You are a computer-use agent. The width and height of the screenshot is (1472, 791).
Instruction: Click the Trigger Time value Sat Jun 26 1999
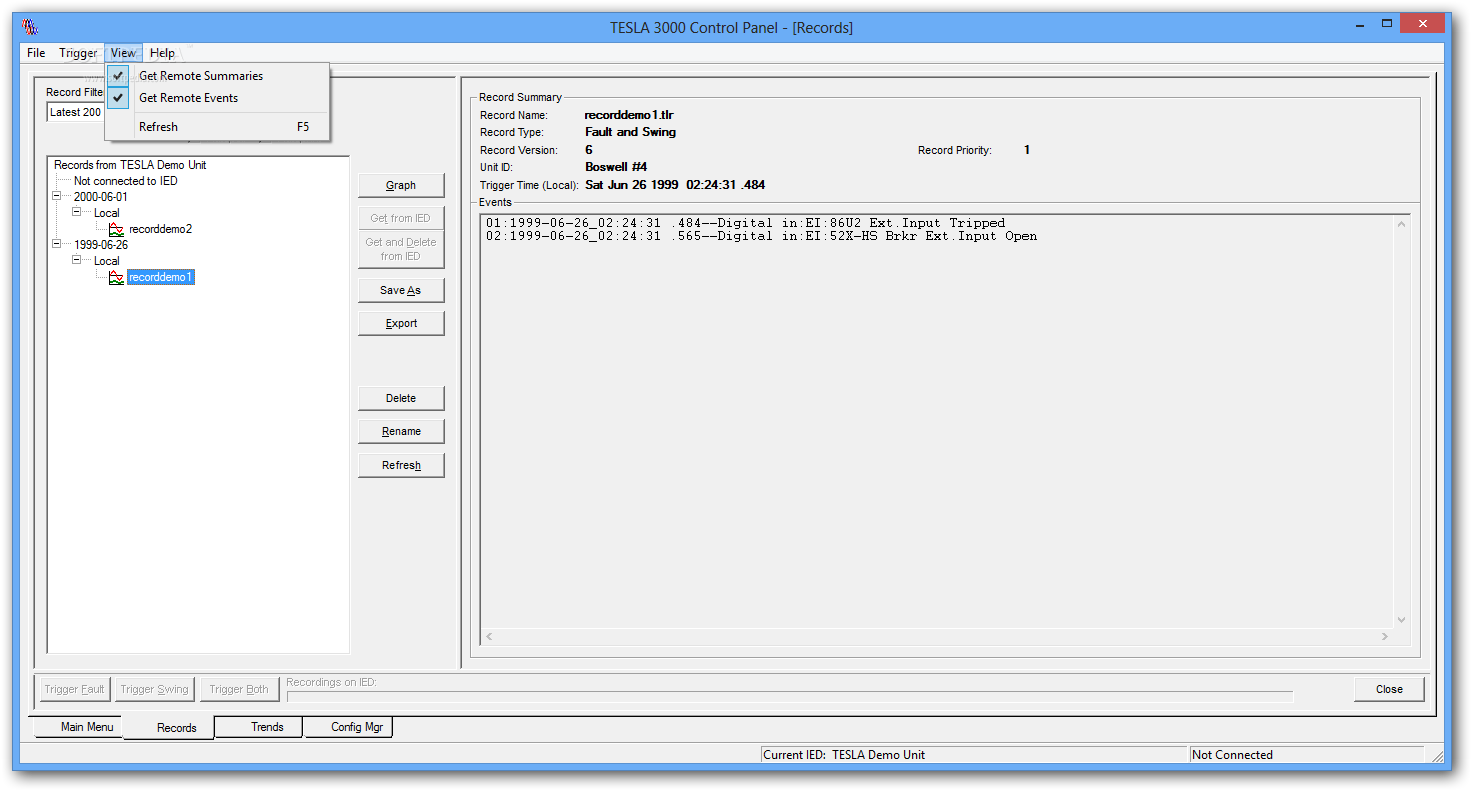point(675,185)
